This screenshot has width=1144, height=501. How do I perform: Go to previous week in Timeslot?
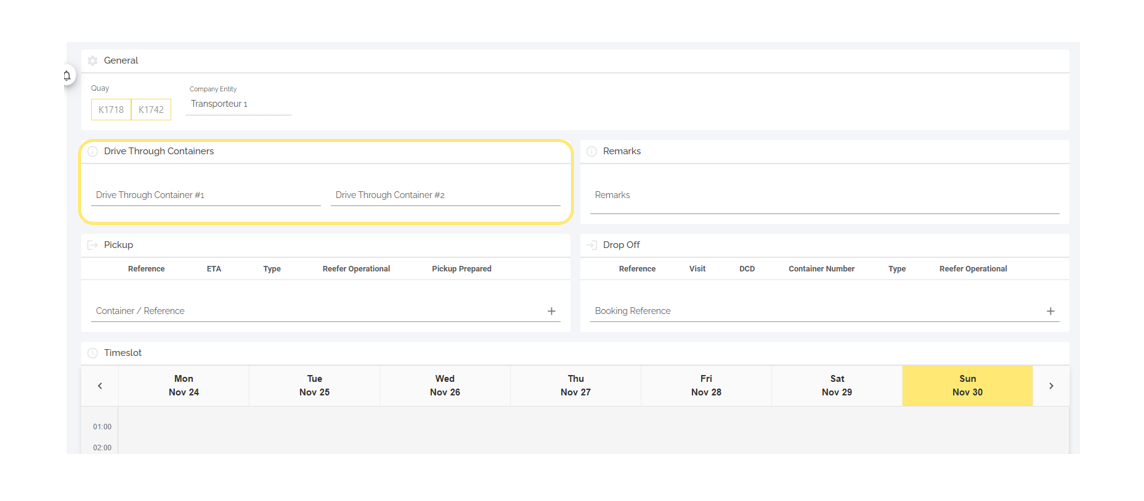(x=100, y=386)
